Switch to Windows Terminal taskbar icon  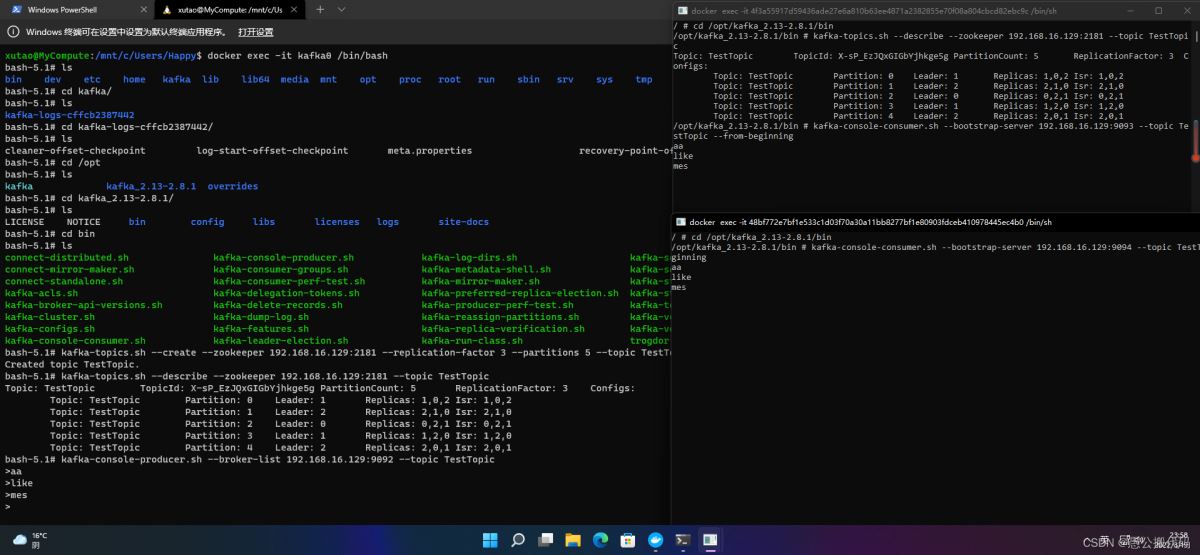pos(682,540)
